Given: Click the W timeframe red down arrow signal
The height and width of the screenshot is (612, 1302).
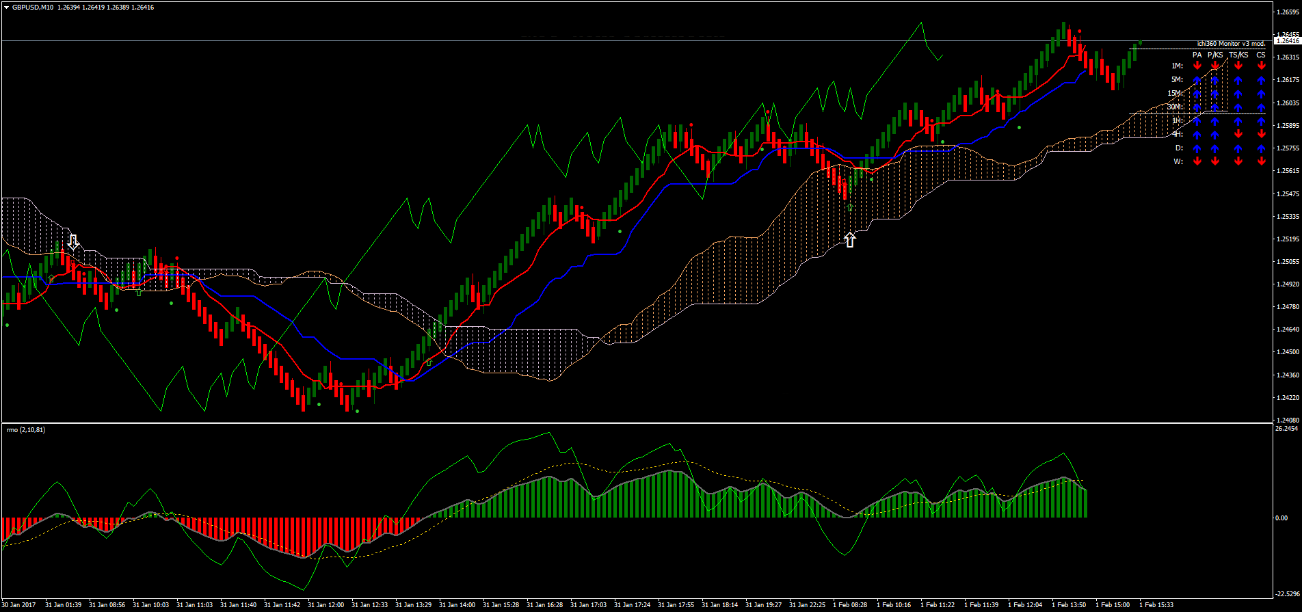Looking at the screenshot, I should pyautogui.click(x=1197, y=160).
